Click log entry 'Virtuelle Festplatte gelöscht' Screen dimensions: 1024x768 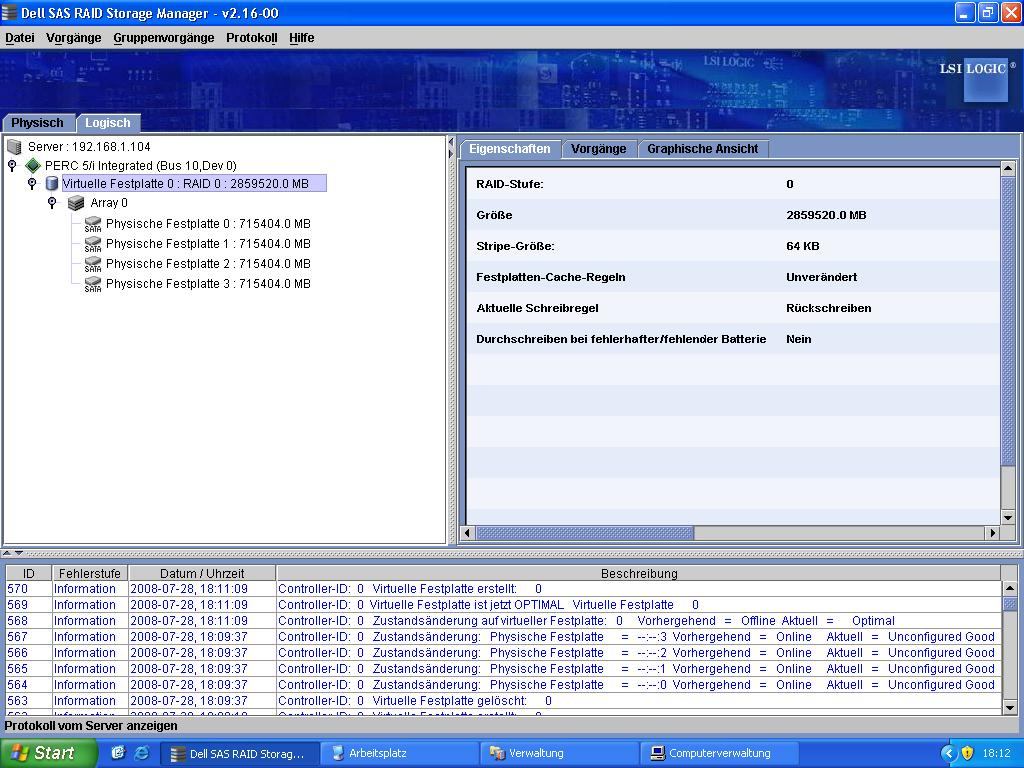tap(504, 701)
